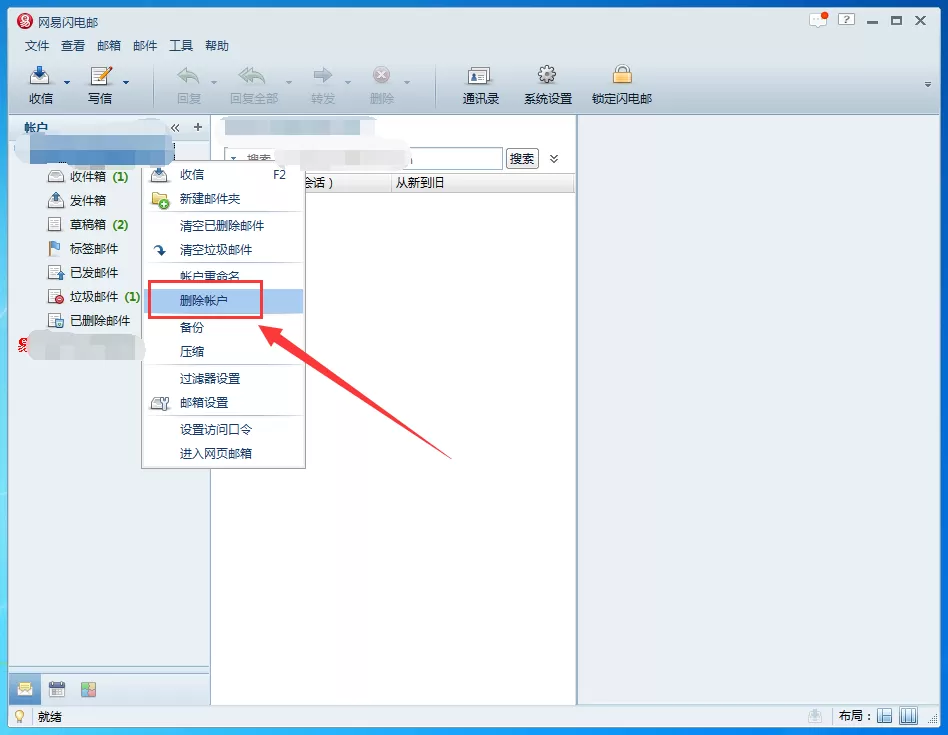The height and width of the screenshot is (735, 948).
Task: Select 垃圾邮件 junk mail folder
Action: [x=94, y=297]
